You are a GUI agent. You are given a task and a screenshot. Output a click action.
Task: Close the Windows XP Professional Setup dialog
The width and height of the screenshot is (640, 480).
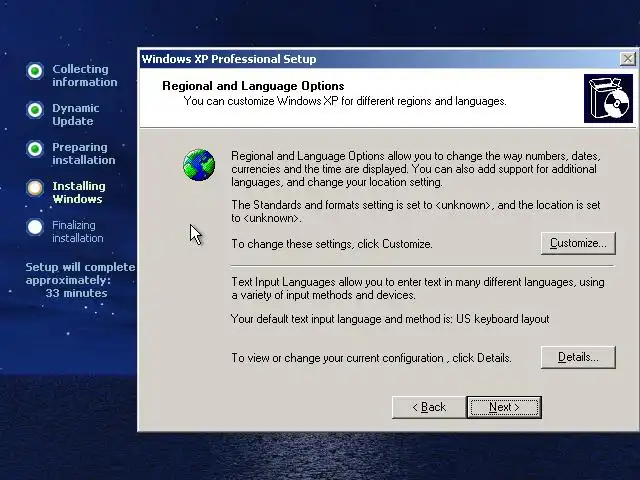coord(627,59)
